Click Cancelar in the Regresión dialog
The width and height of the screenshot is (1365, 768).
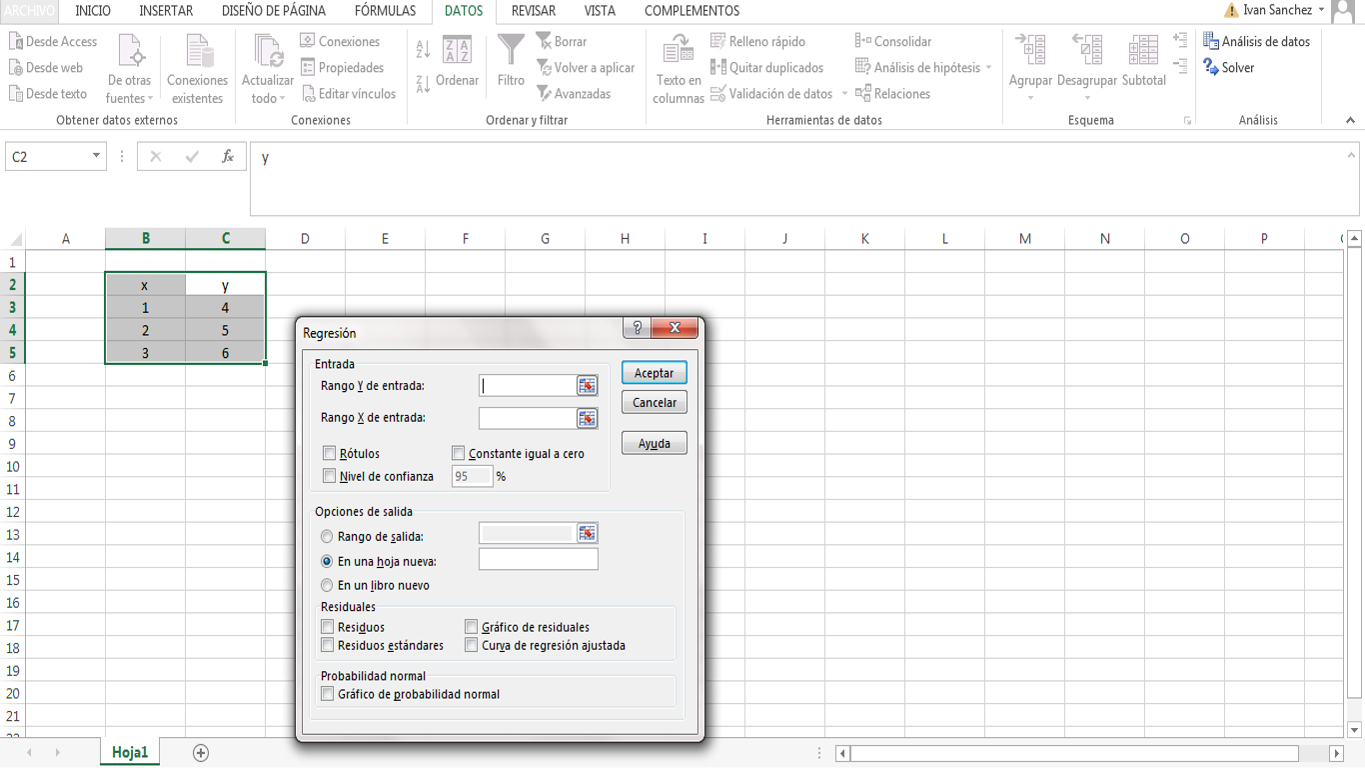(654, 403)
